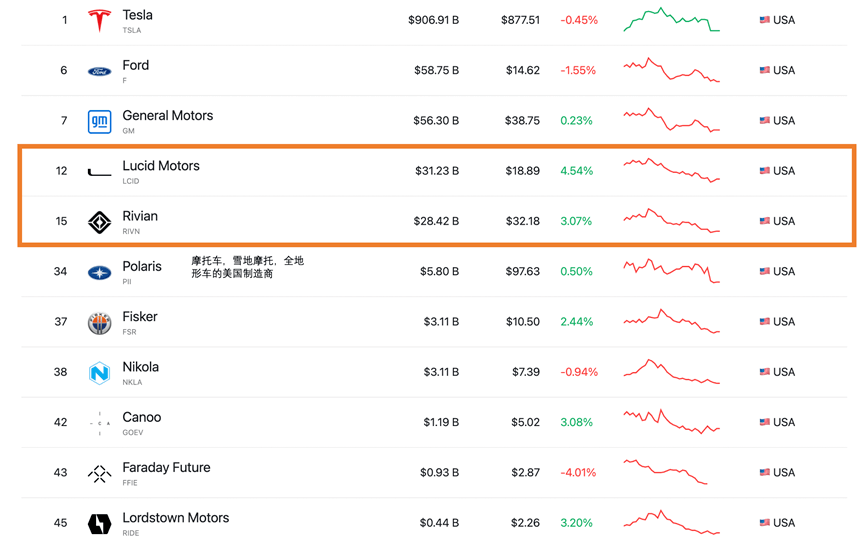View Polaris' price trend sparkline
The image size is (865, 542).
click(671, 271)
